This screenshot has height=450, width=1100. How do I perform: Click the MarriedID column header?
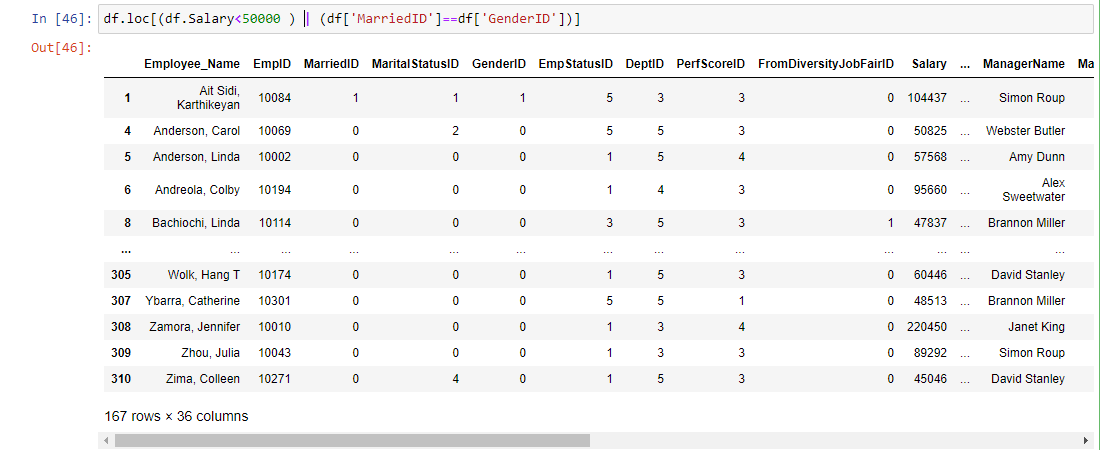331,64
